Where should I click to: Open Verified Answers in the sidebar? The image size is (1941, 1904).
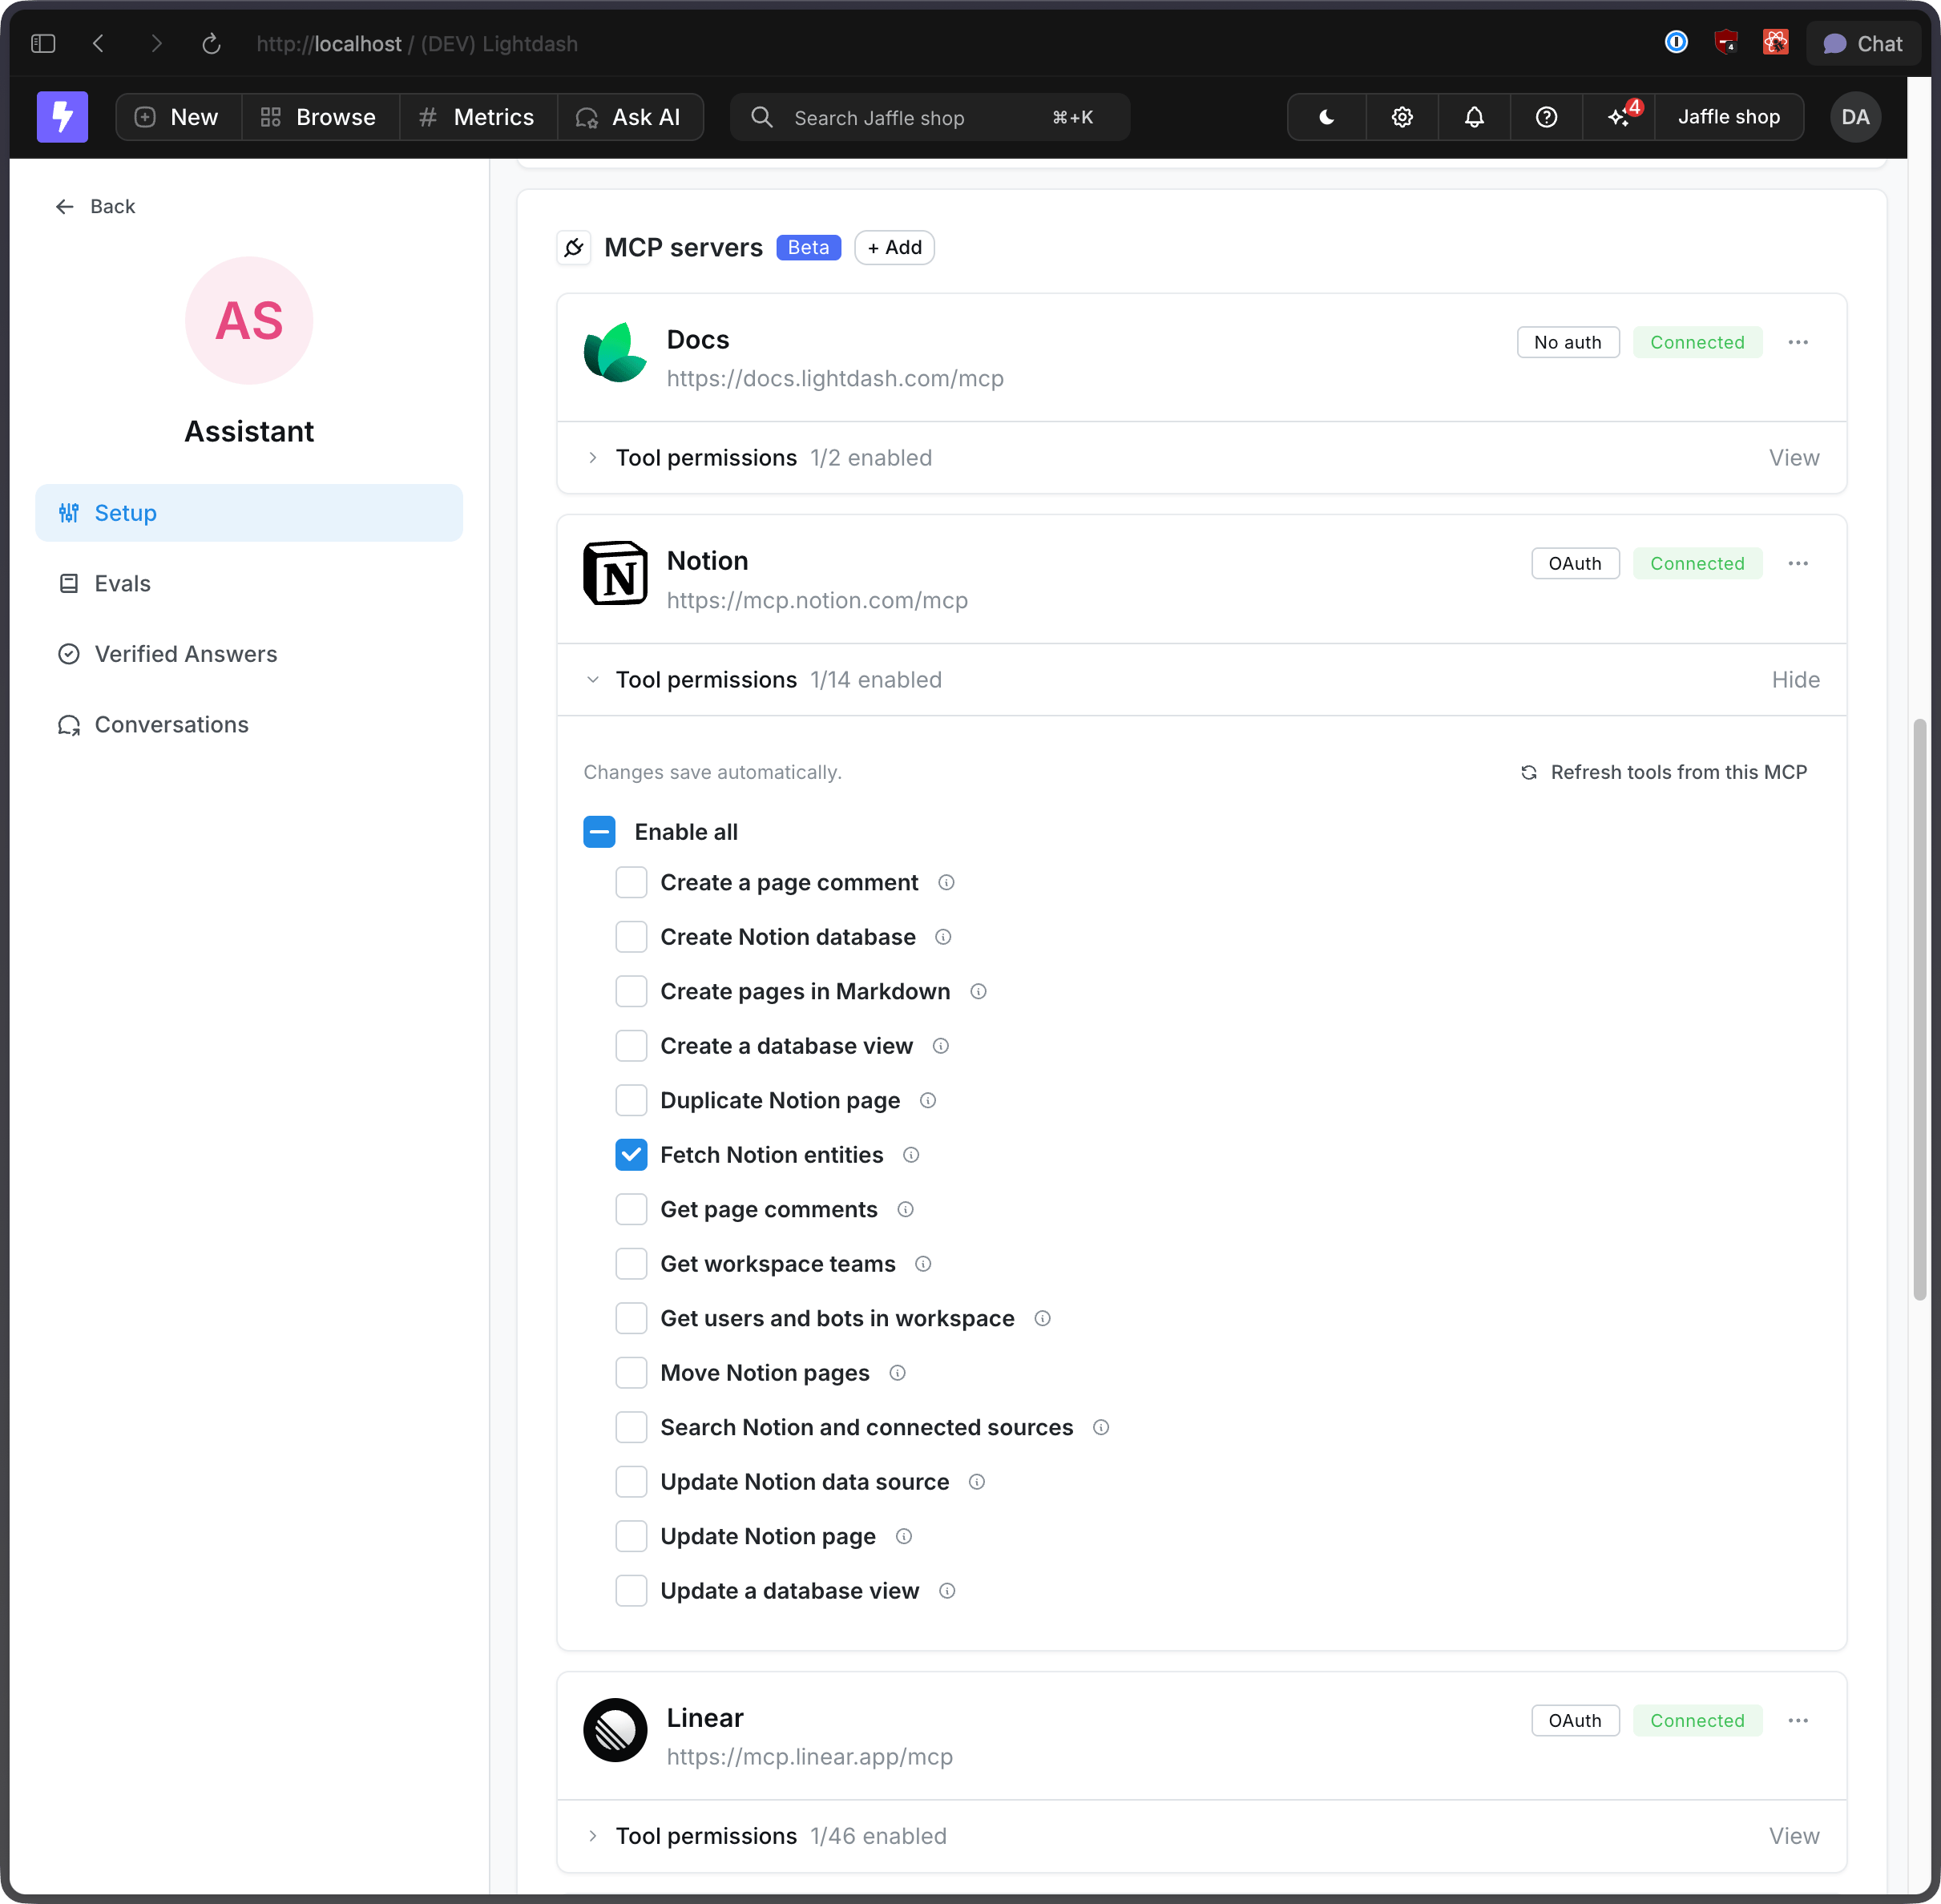(x=249, y=654)
